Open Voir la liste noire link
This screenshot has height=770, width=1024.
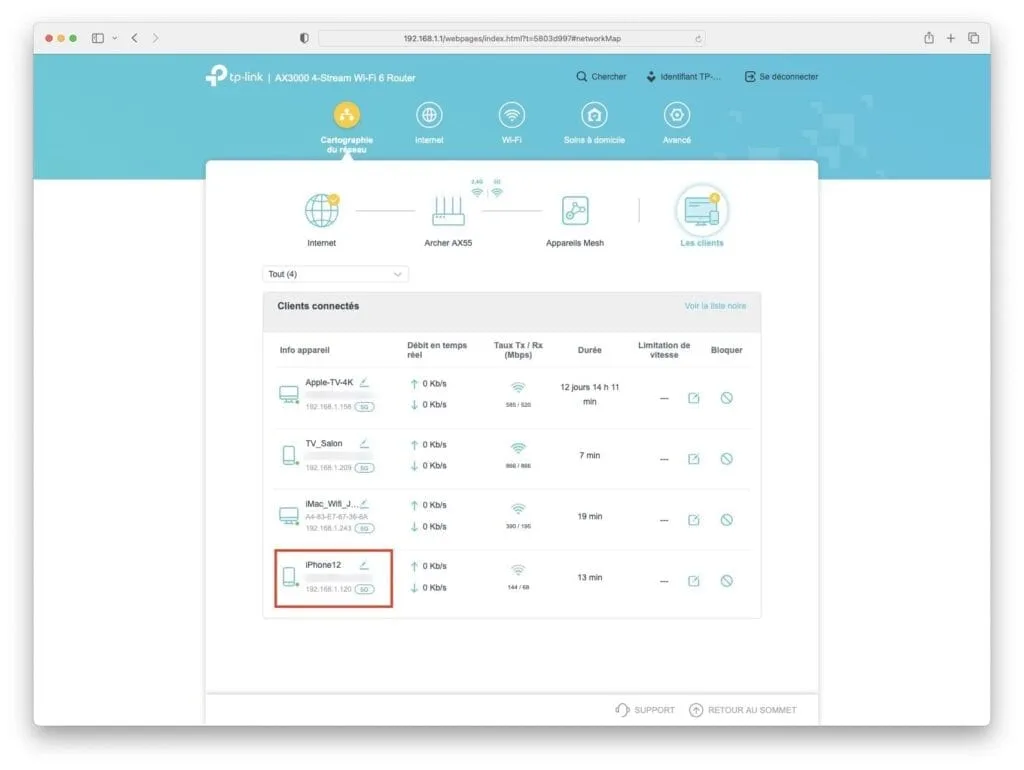[x=715, y=306]
